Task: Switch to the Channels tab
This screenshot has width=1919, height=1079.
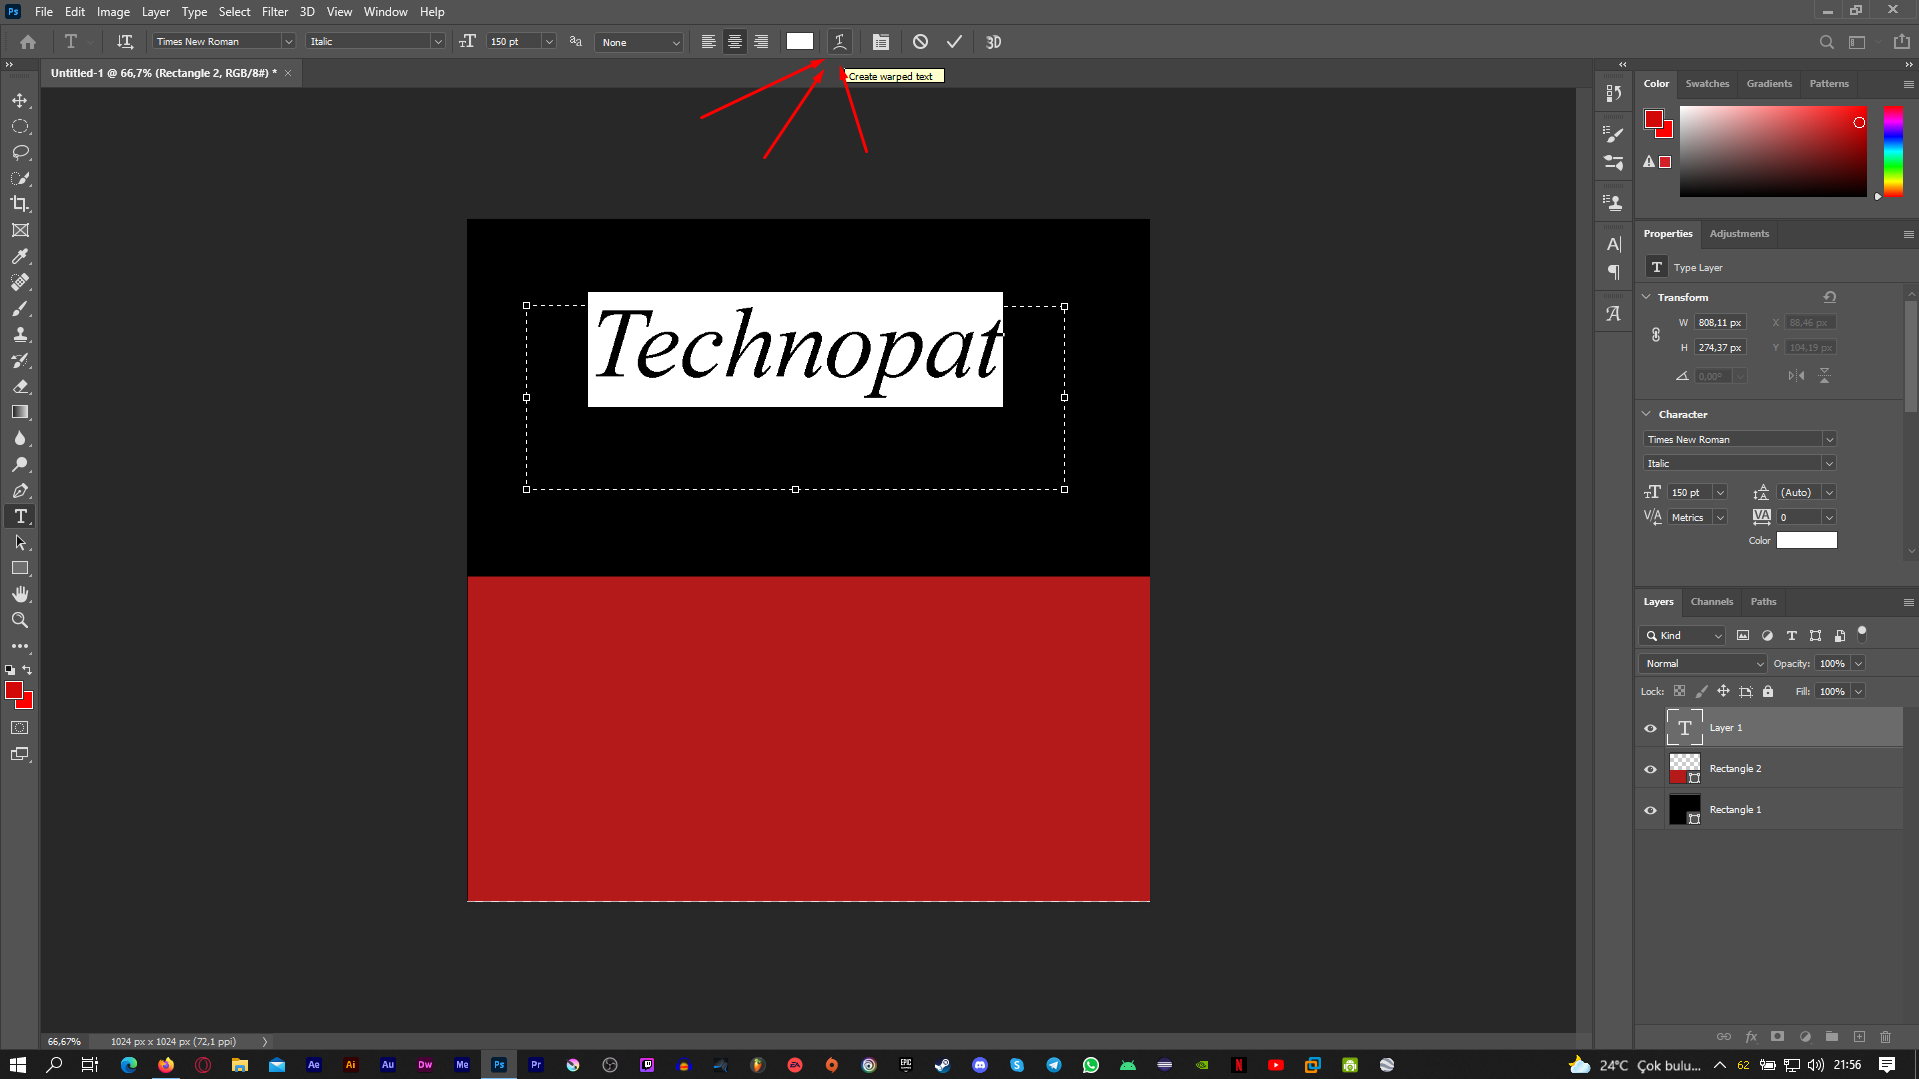Action: click(x=1711, y=602)
